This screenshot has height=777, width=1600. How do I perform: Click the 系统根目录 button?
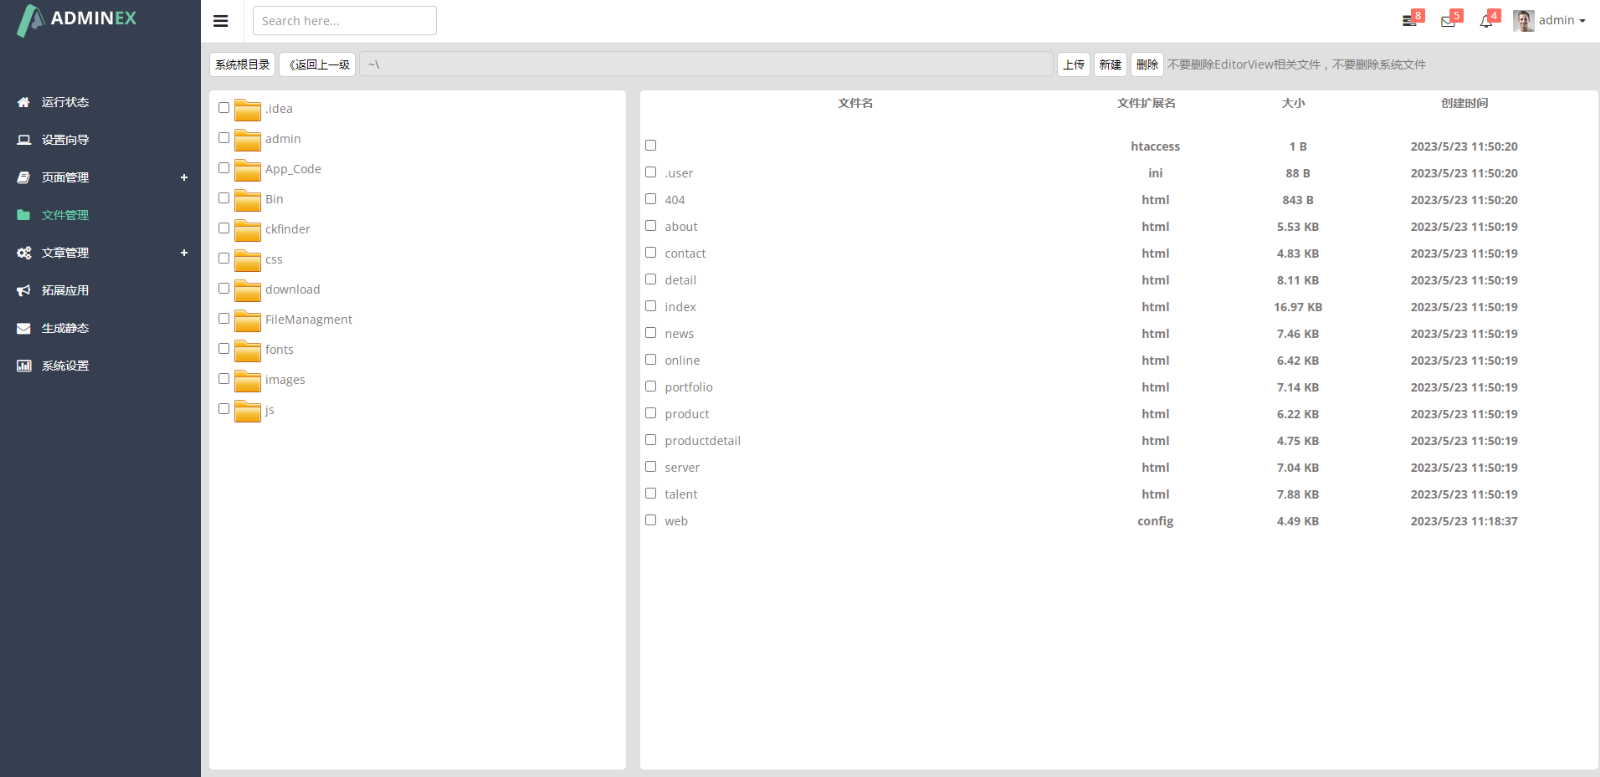pos(242,64)
